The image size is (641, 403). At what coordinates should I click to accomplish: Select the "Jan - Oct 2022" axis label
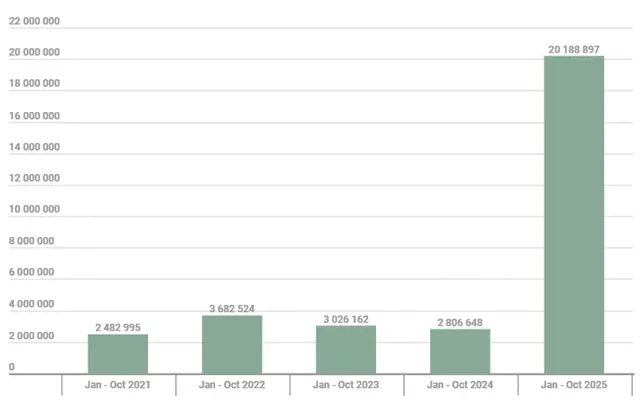coord(232,385)
